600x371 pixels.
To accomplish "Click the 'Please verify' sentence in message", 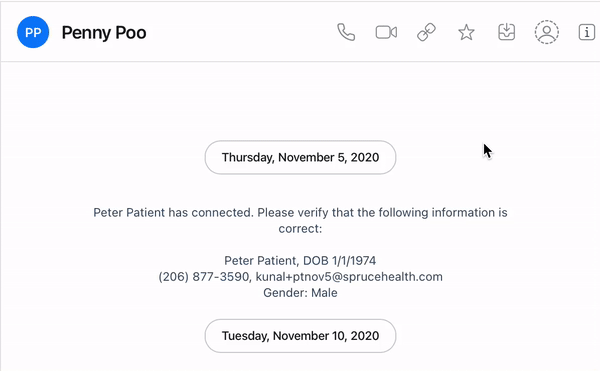I will pos(382,212).
